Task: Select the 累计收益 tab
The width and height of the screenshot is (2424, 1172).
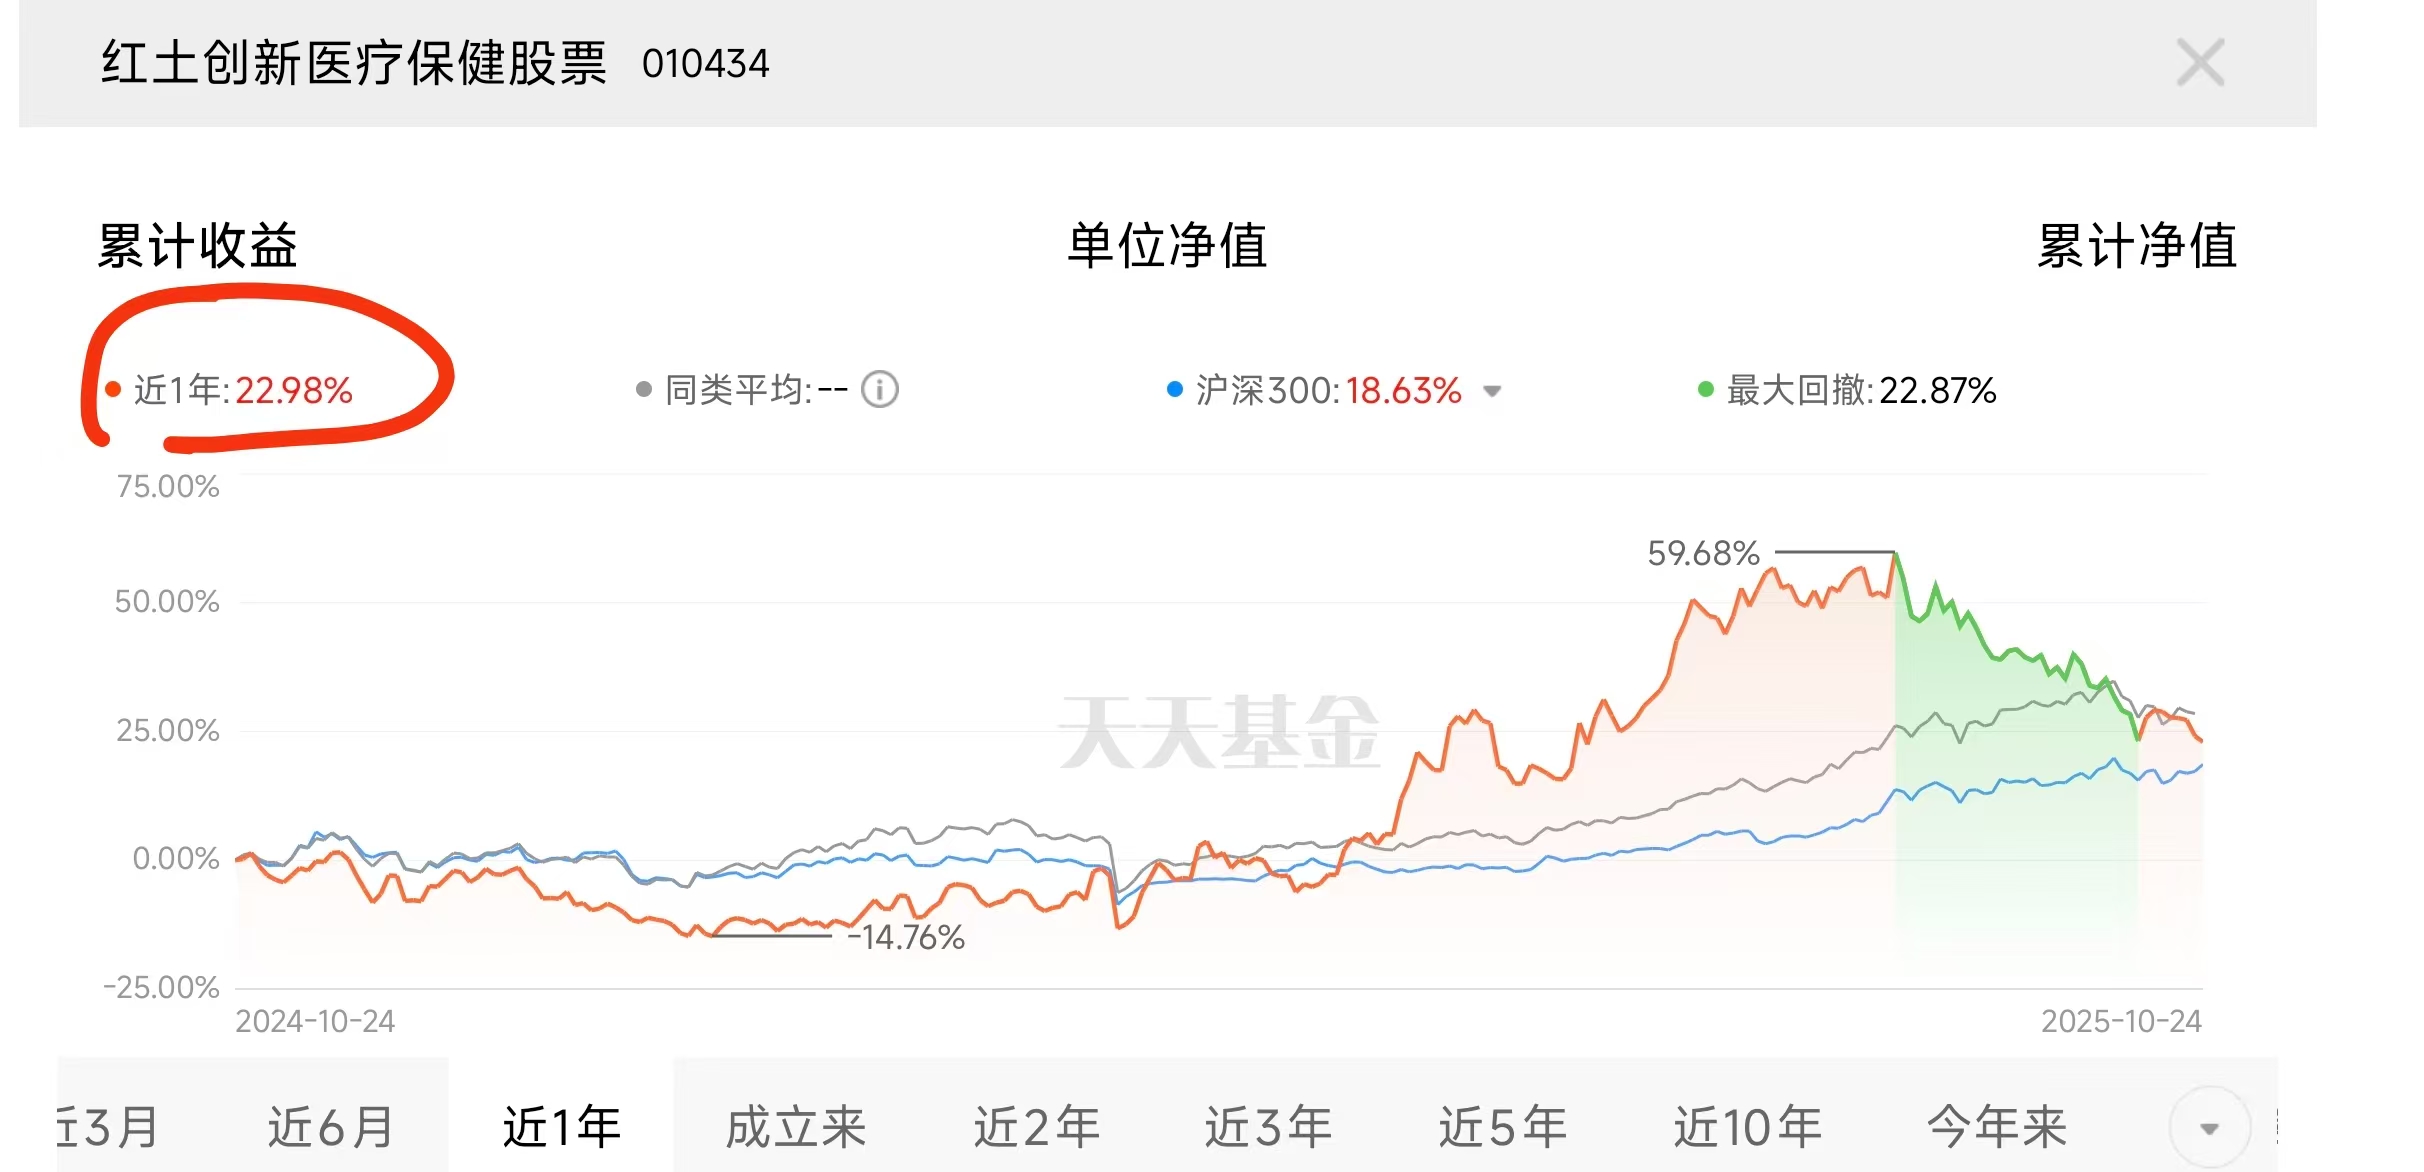Action: click(197, 246)
